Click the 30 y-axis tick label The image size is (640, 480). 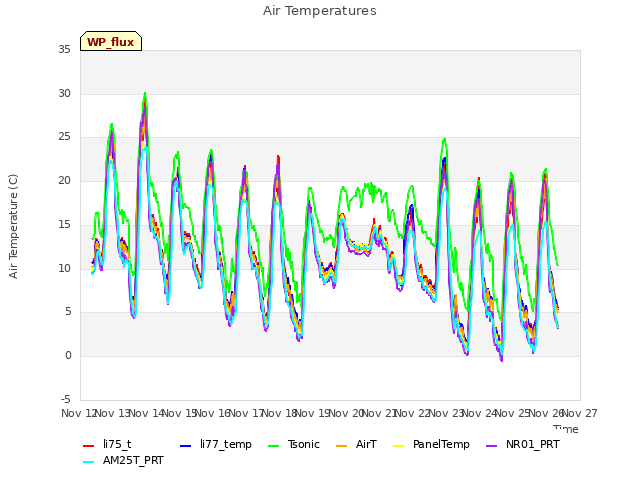coord(64,93)
